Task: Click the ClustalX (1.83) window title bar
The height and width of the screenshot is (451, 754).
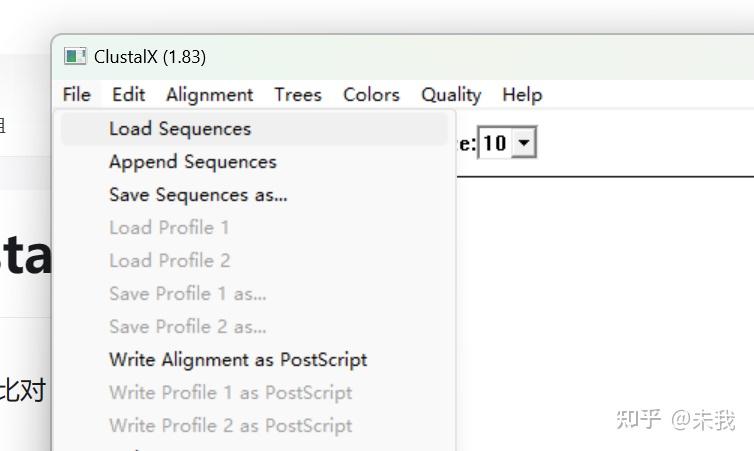Action: pos(400,57)
